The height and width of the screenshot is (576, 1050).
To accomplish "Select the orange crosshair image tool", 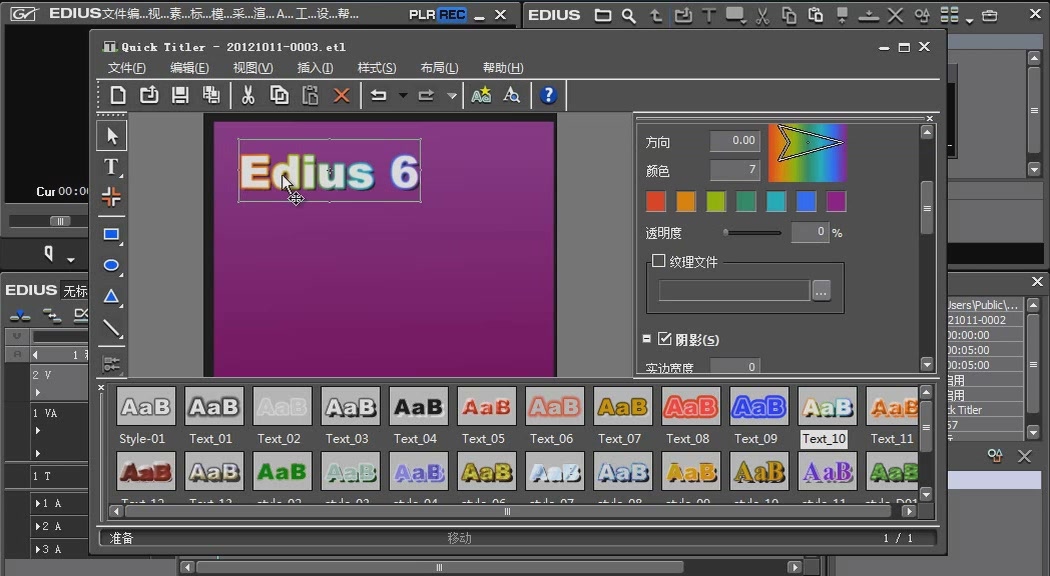I will (111, 197).
